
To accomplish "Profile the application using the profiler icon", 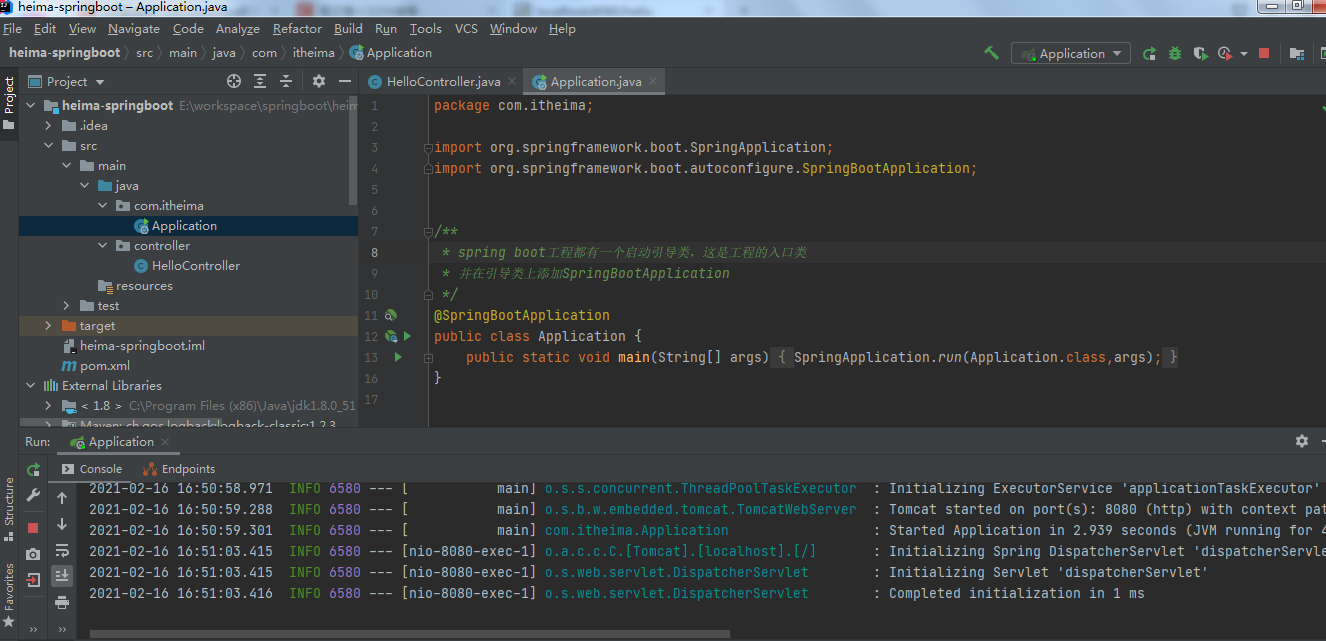I will [x=1223, y=53].
